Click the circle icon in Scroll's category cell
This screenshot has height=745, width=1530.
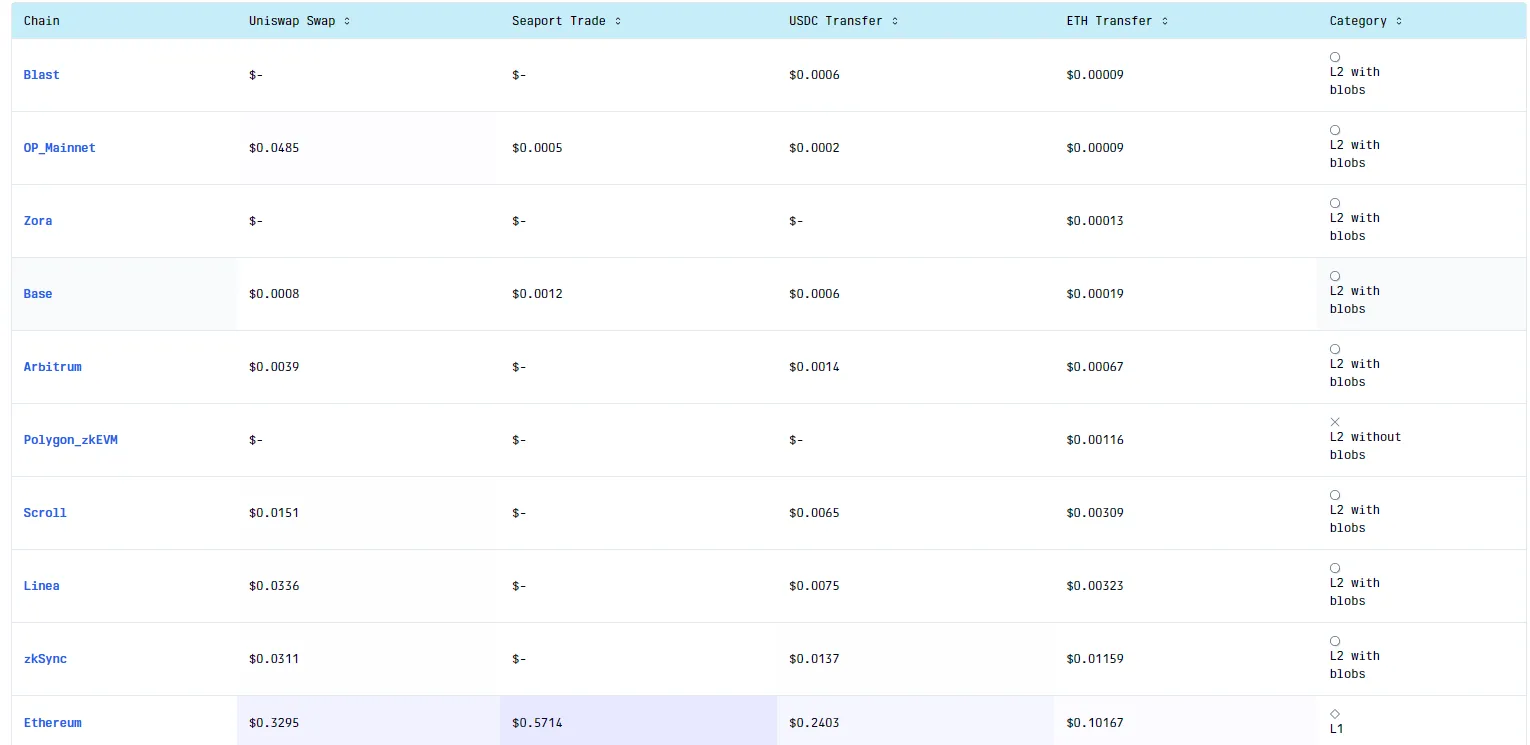coord(1335,495)
